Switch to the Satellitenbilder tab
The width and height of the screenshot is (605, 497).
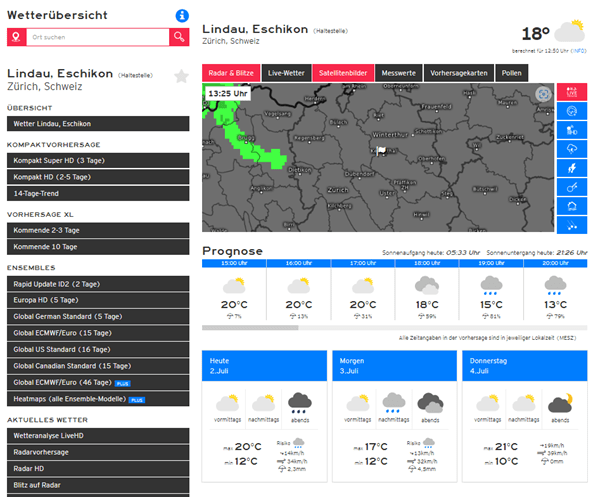point(343,73)
